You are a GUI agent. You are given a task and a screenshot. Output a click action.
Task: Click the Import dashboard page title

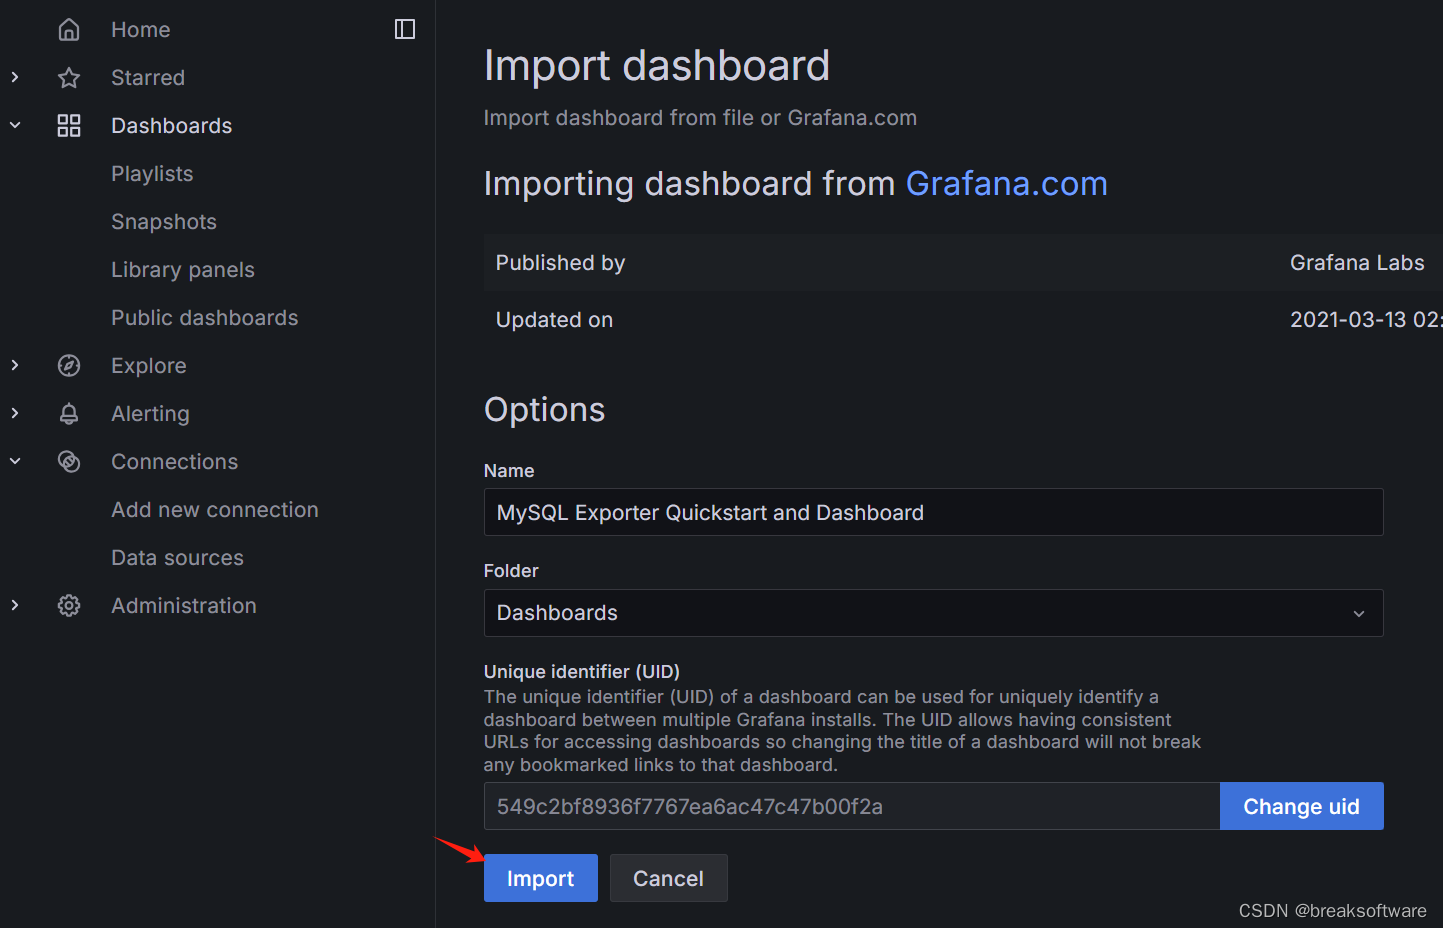[x=657, y=66]
